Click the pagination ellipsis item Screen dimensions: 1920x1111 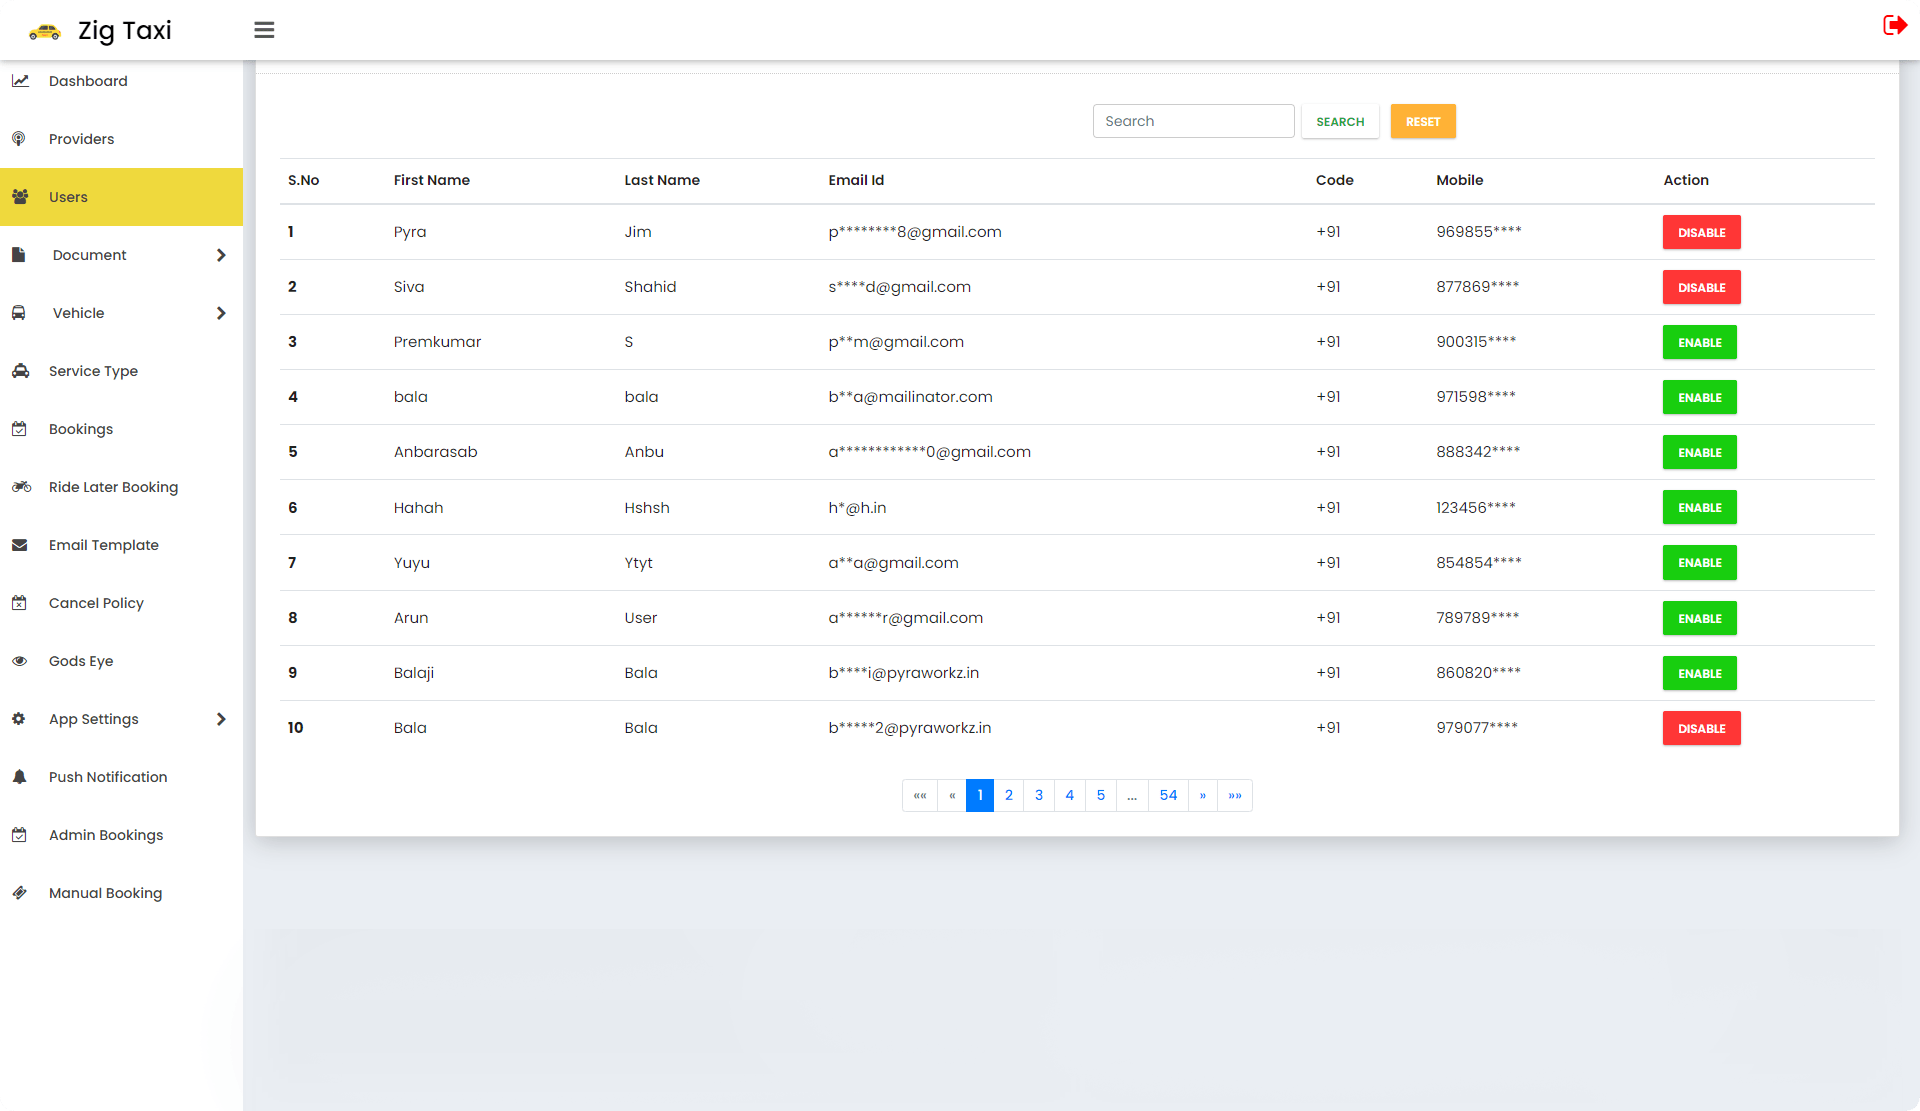(1132, 795)
